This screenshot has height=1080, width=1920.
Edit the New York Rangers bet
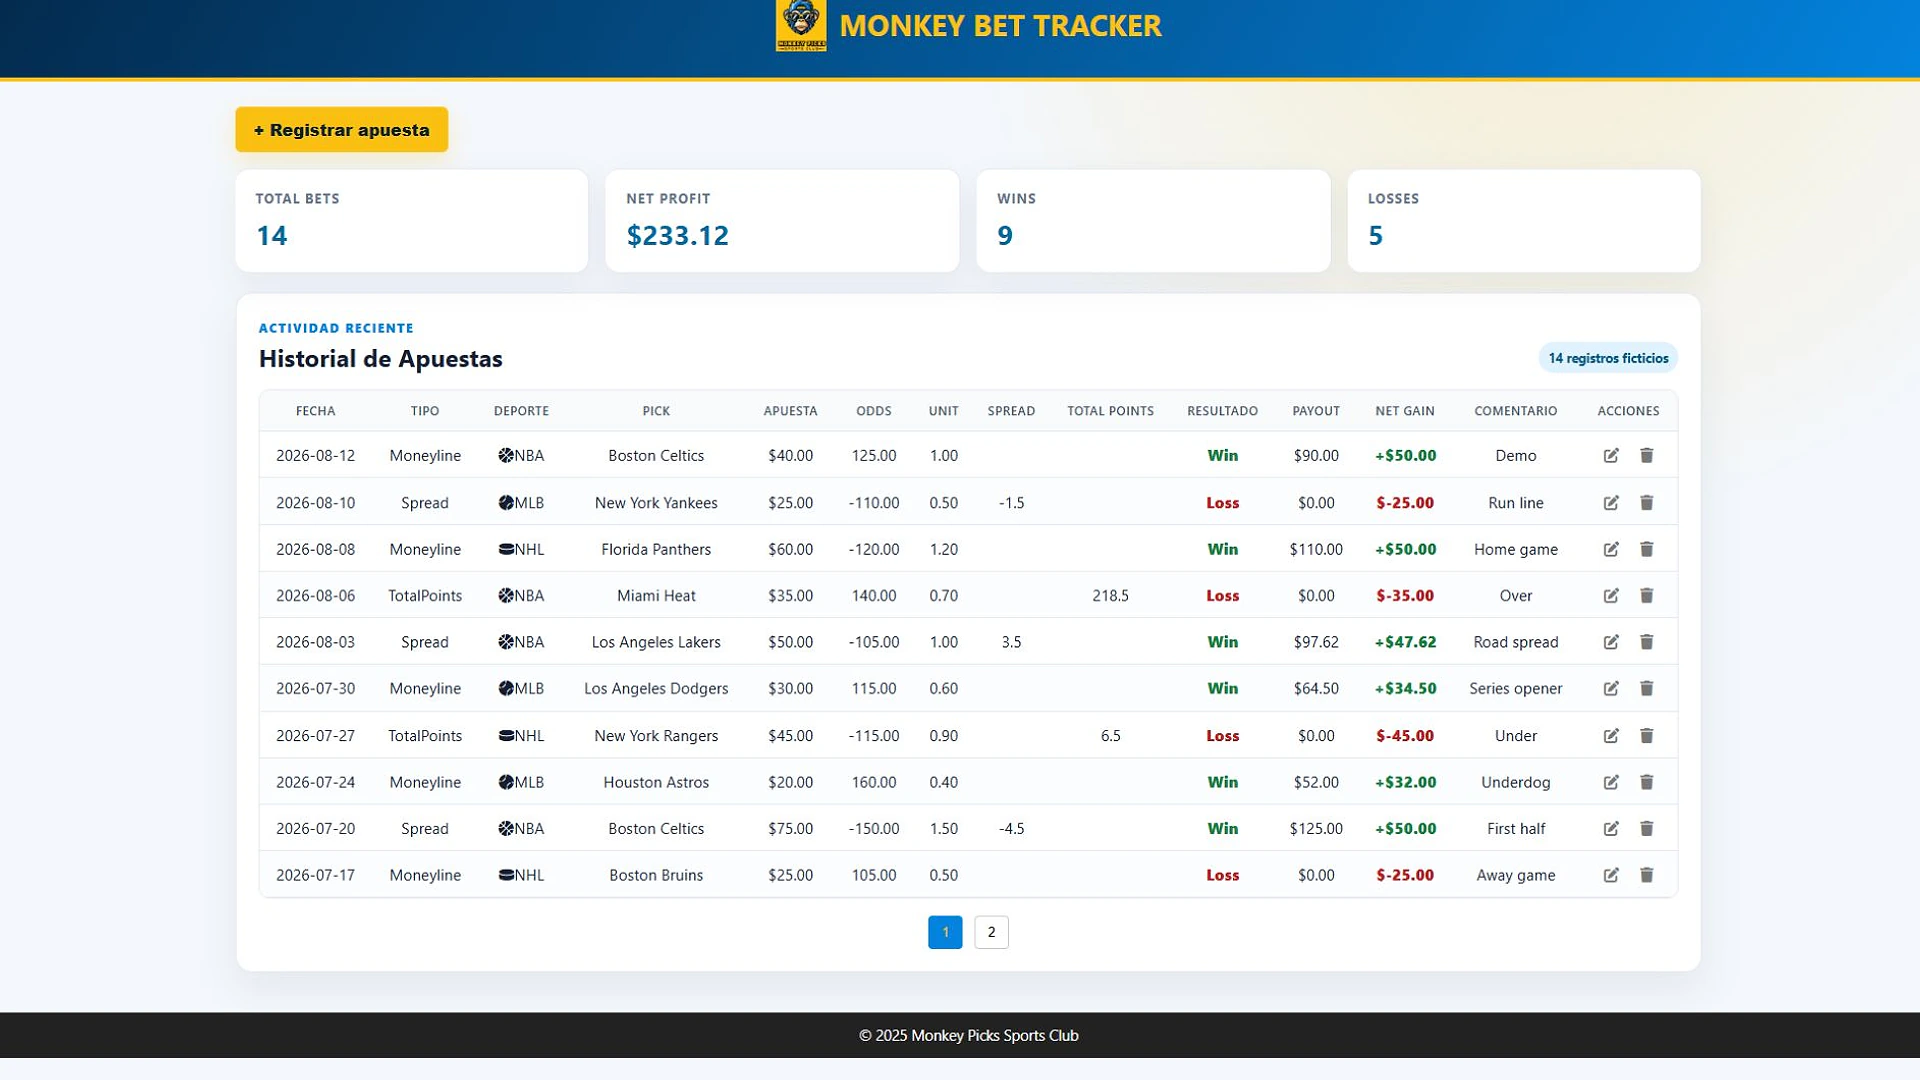1611,736
